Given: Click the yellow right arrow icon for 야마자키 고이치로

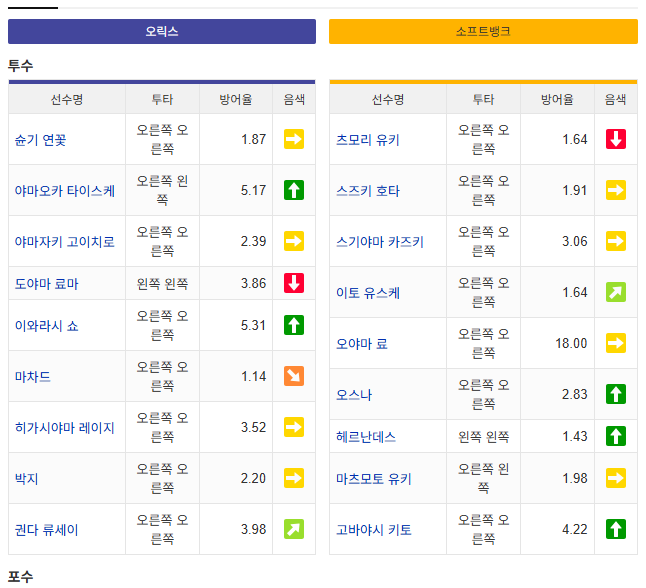Looking at the screenshot, I should [x=294, y=241].
